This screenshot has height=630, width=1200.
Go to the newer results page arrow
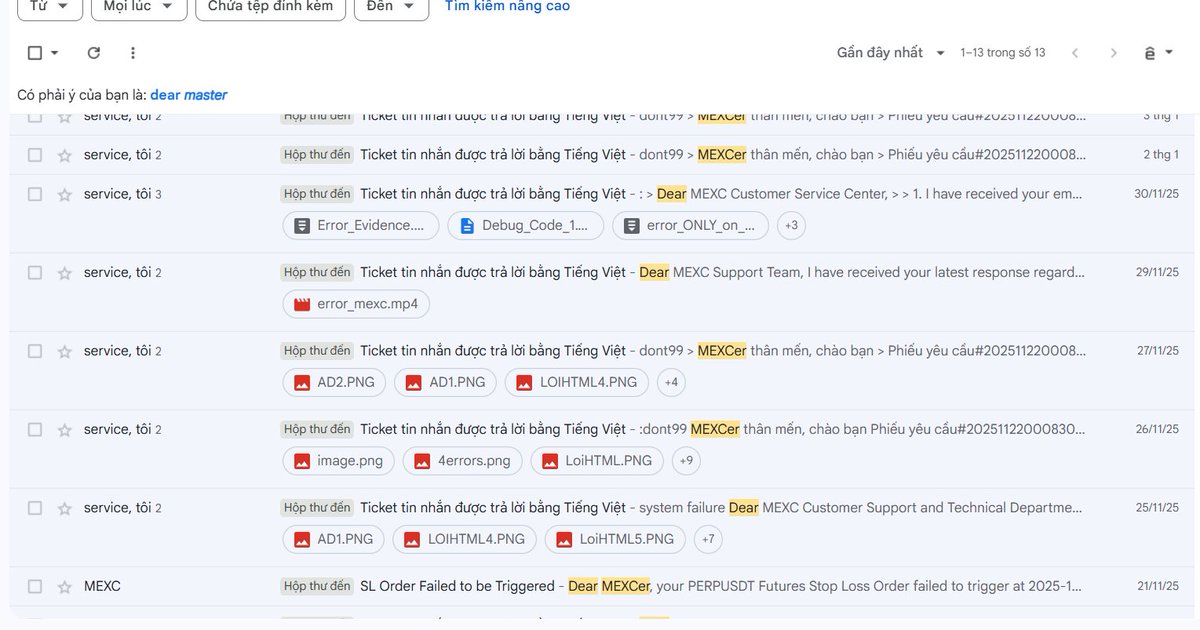[x=1075, y=53]
